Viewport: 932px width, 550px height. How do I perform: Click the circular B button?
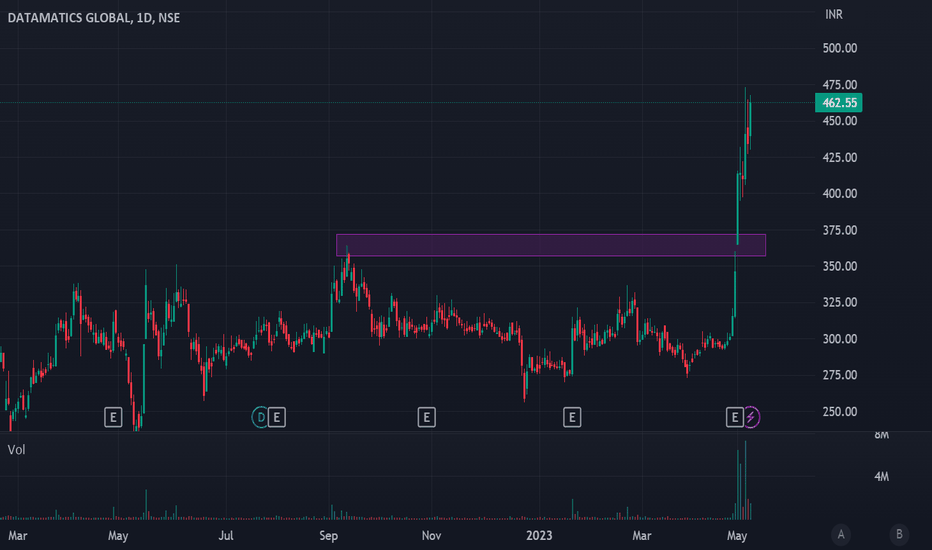tap(899, 535)
